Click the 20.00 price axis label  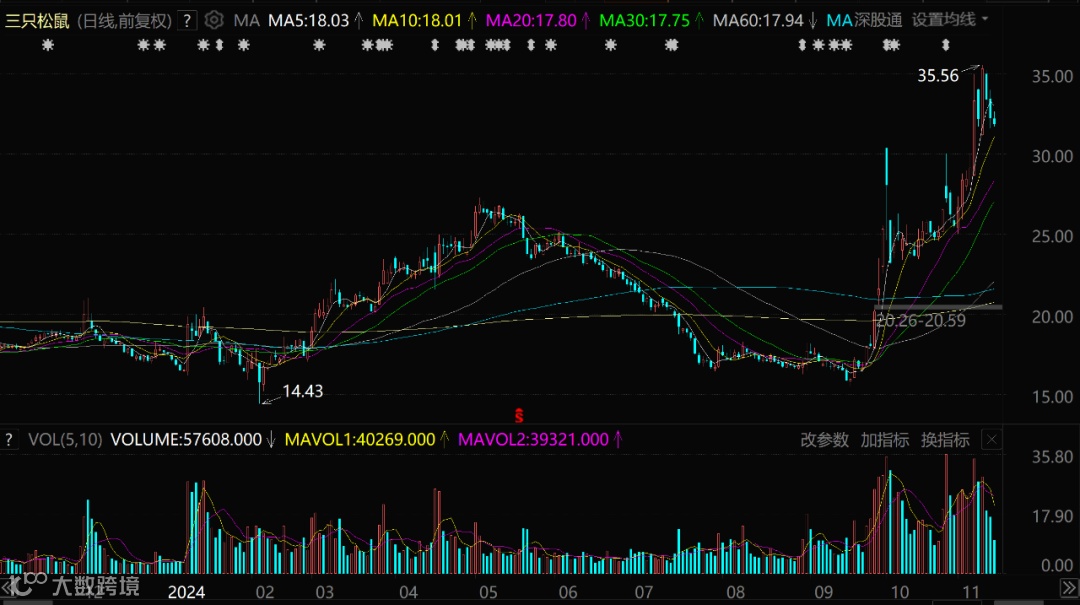(1052, 317)
